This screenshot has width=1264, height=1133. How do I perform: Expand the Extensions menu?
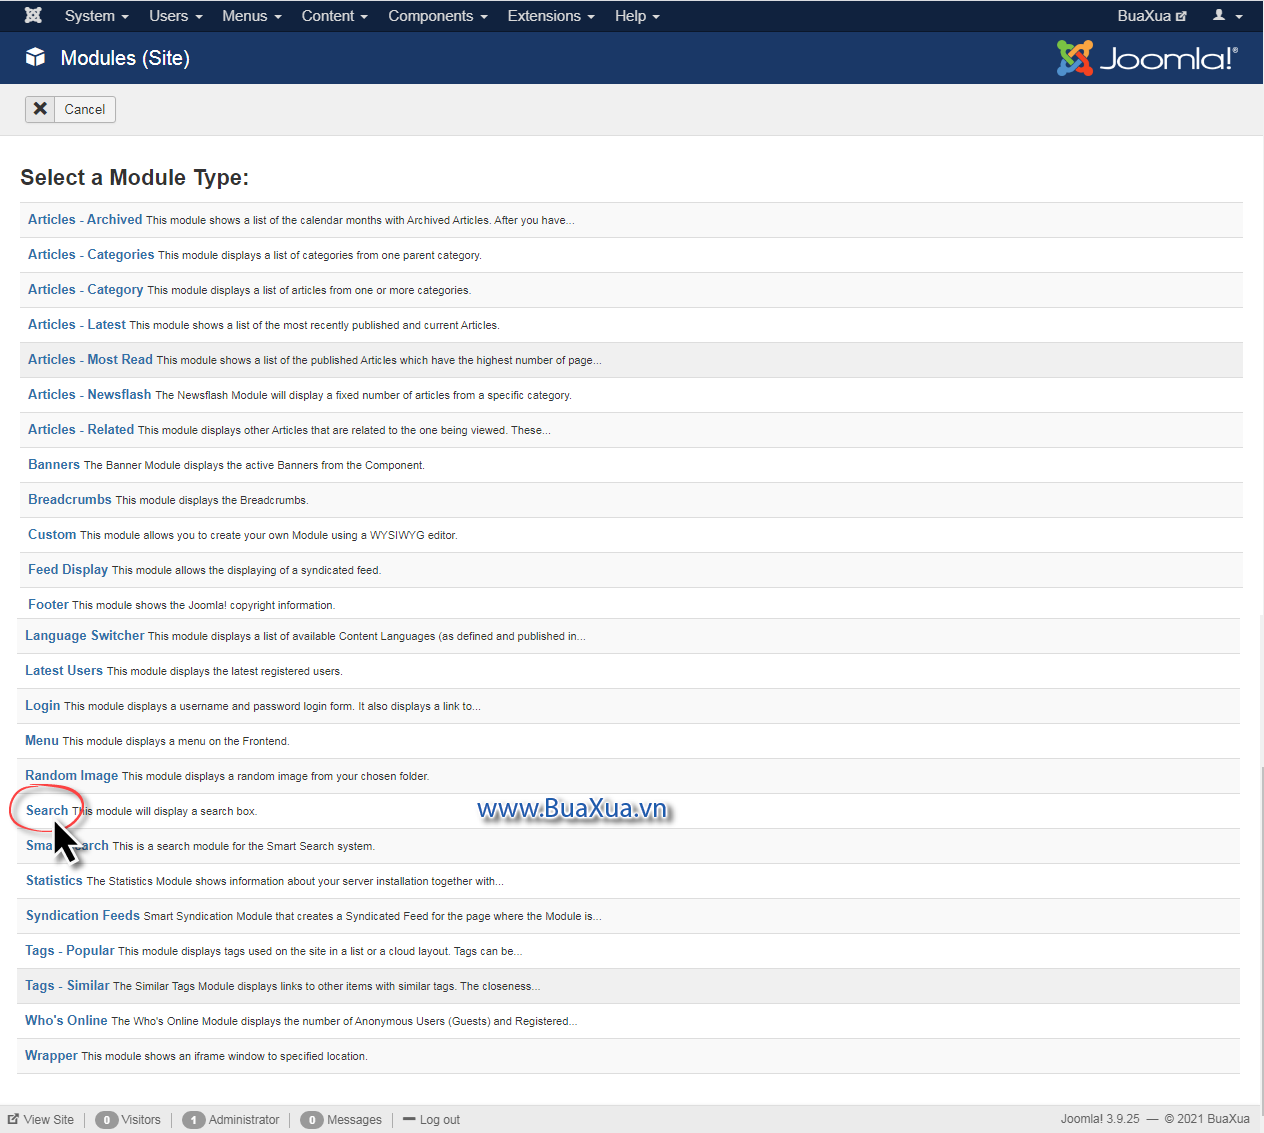(551, 16)
